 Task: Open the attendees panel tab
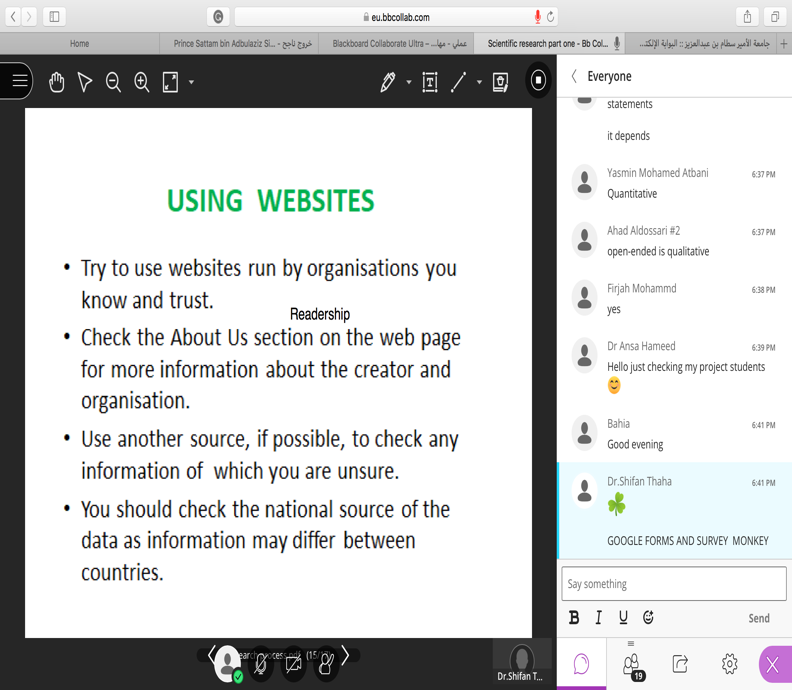point(631,664)
